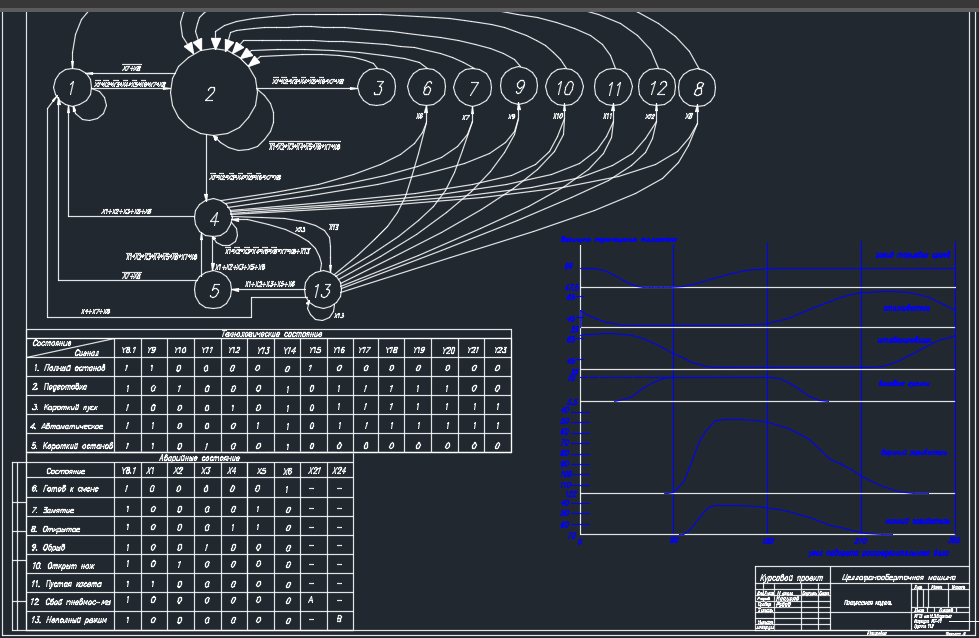Pick state node 13 circle
The image size is (979, 638).
point(321,290)
